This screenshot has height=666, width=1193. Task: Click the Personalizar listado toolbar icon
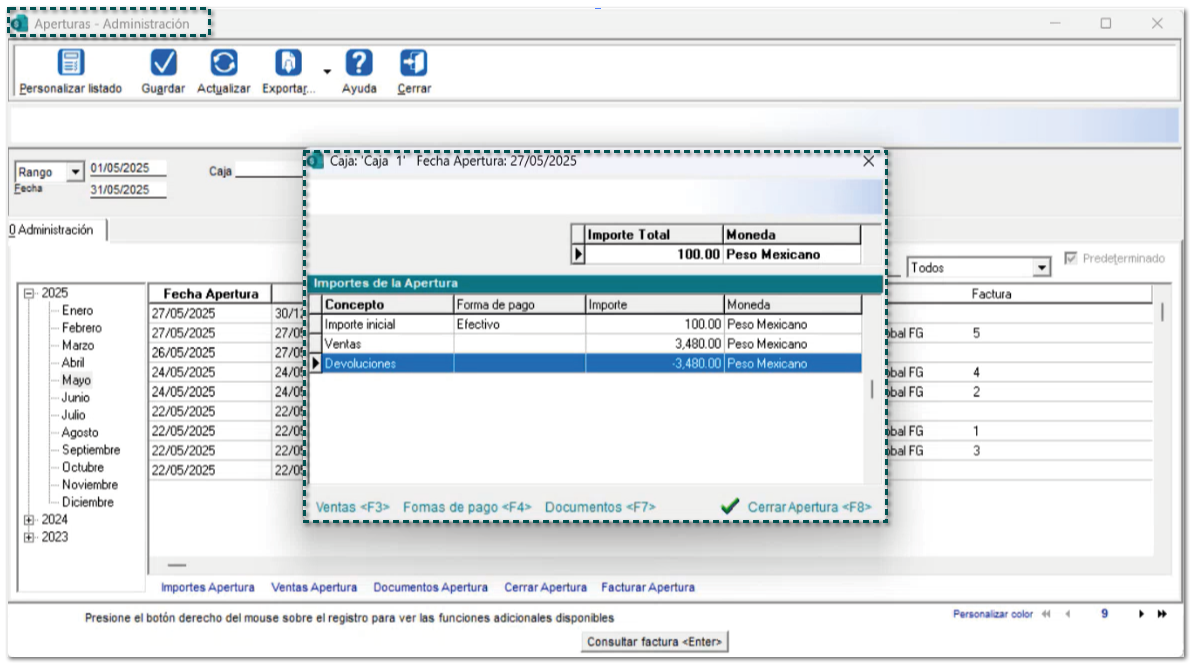tap(70, 63)
